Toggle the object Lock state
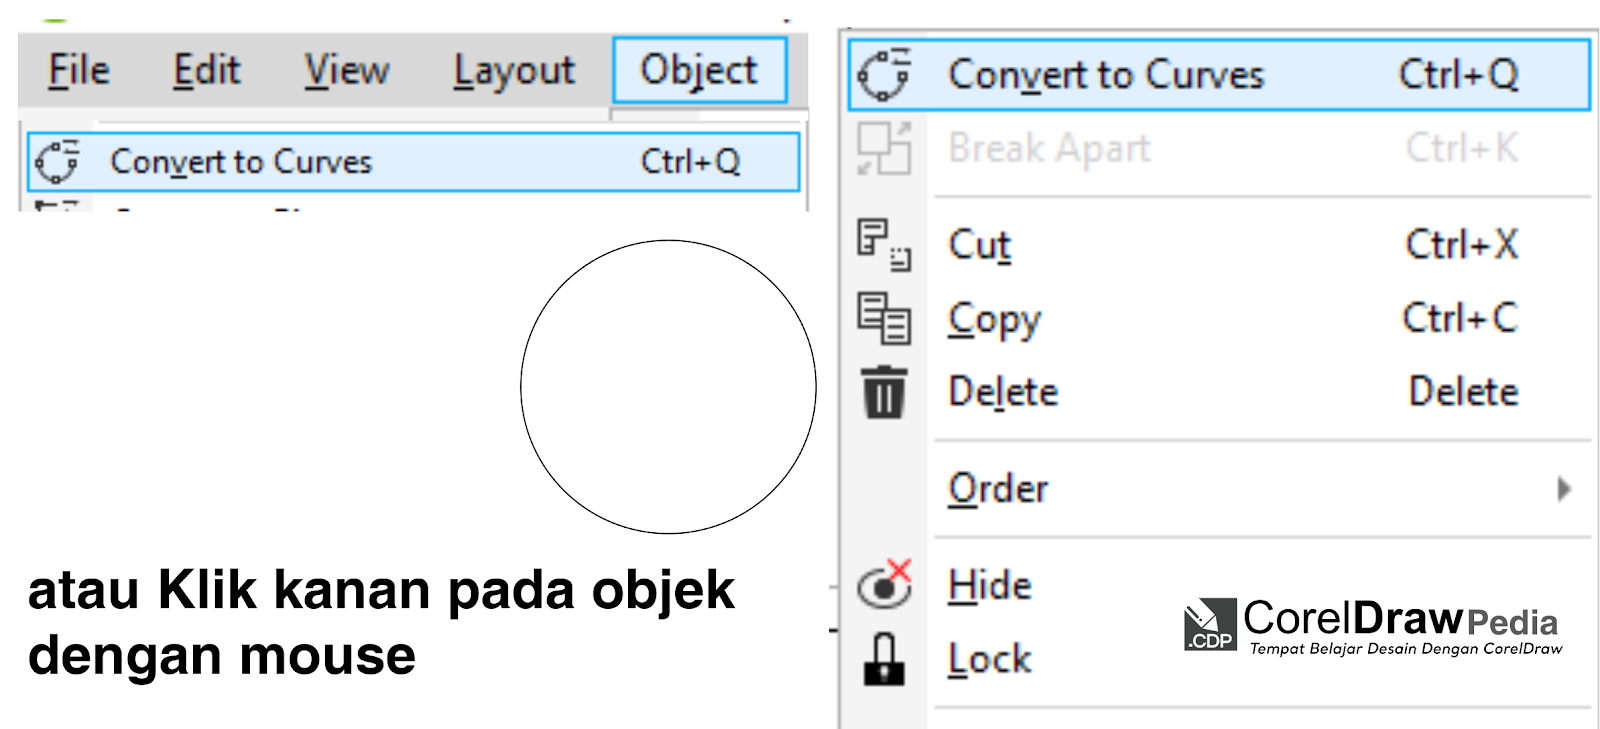 pyautogui.click(x=988, y=658)
